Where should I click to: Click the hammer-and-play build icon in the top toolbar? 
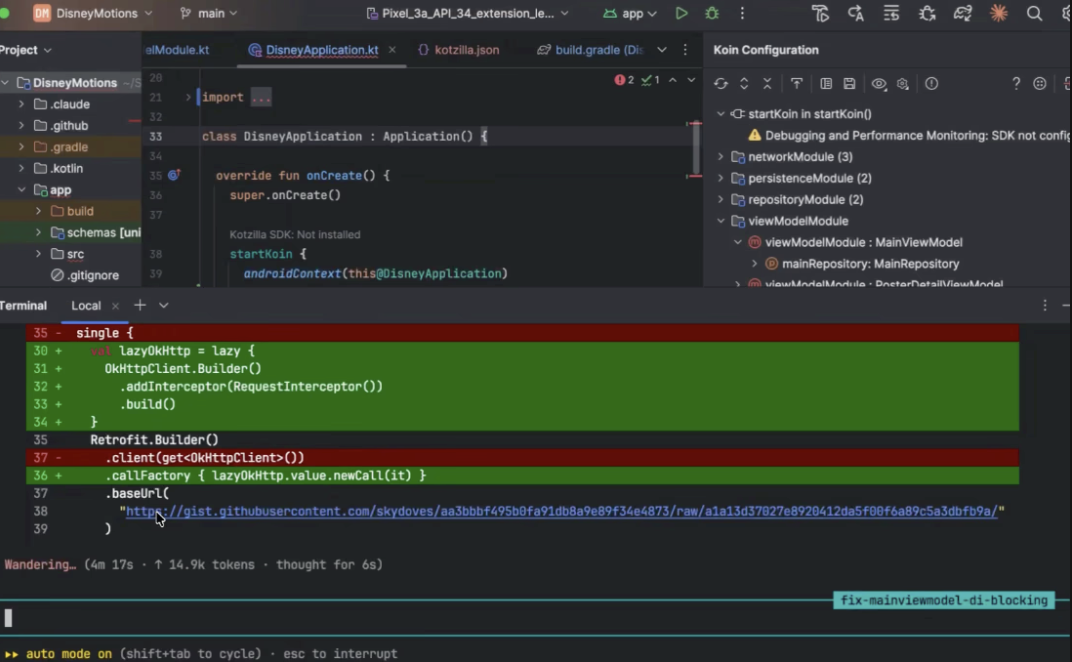820,13
